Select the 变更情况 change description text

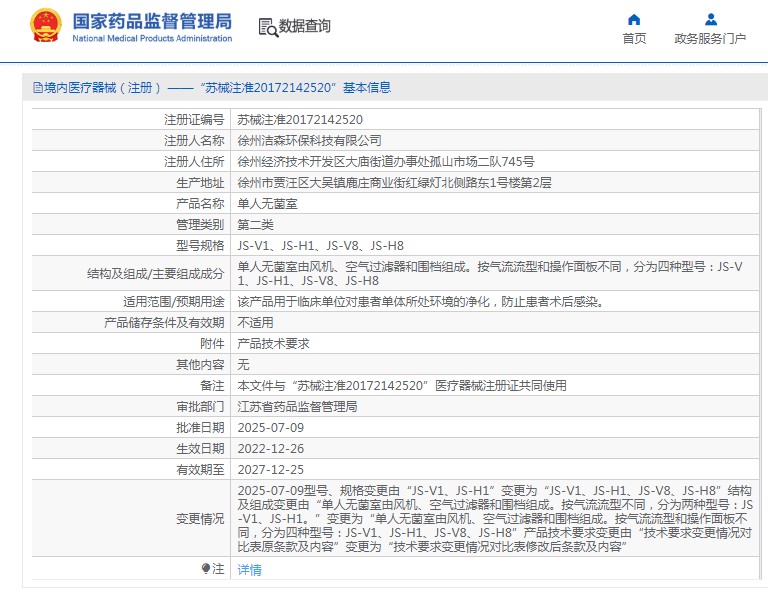[x=495, y=519]
